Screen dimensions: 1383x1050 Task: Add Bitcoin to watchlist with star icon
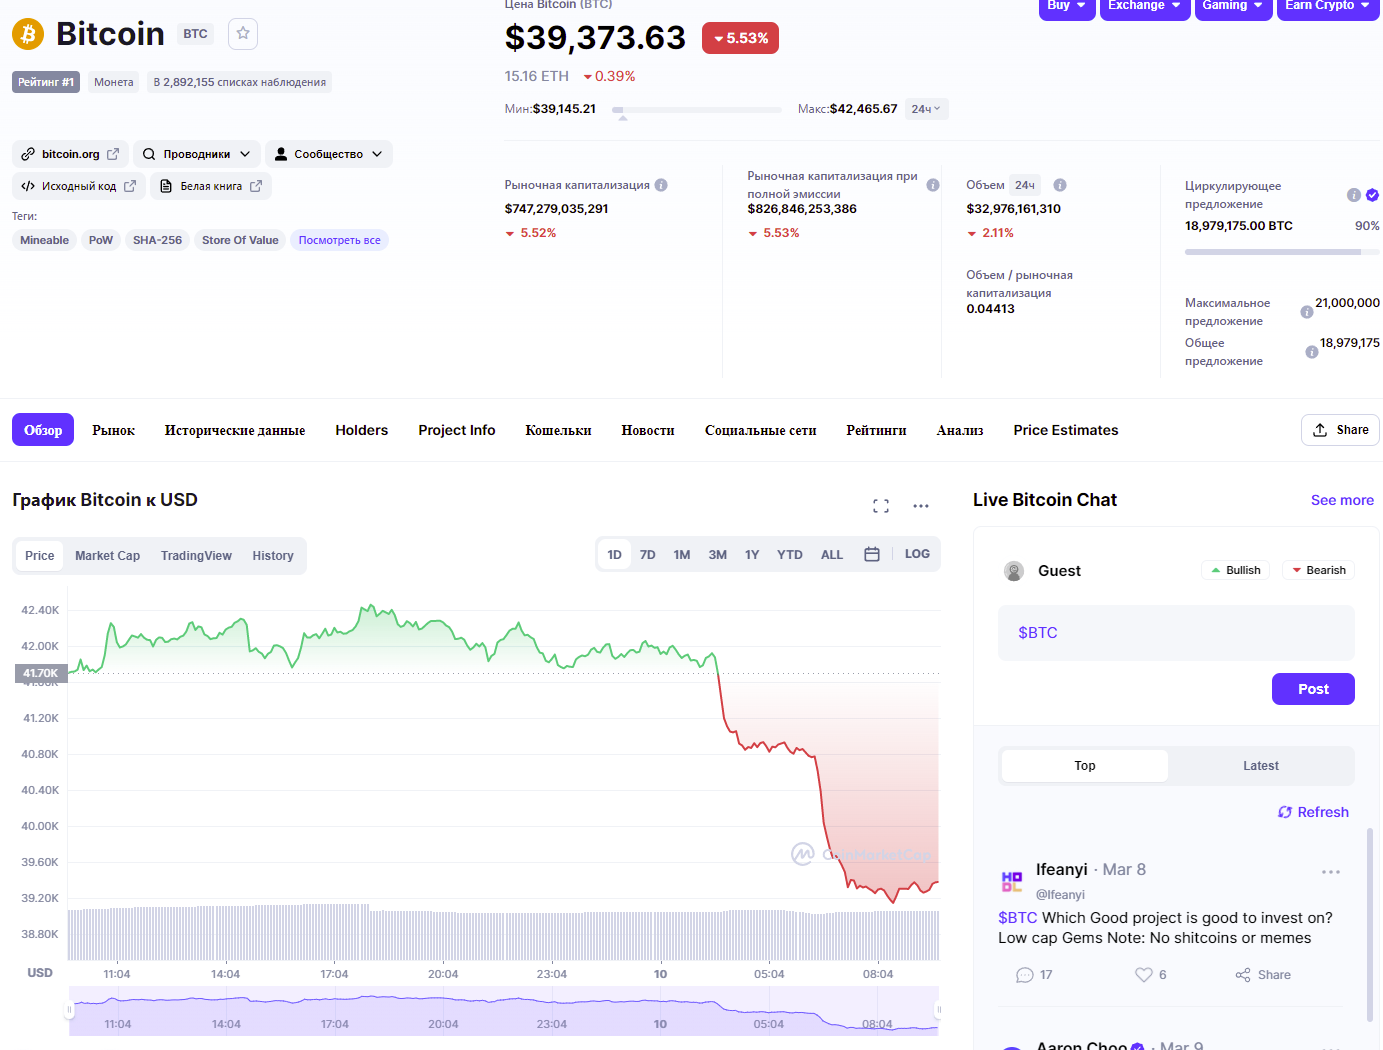[x=243, y=34]
